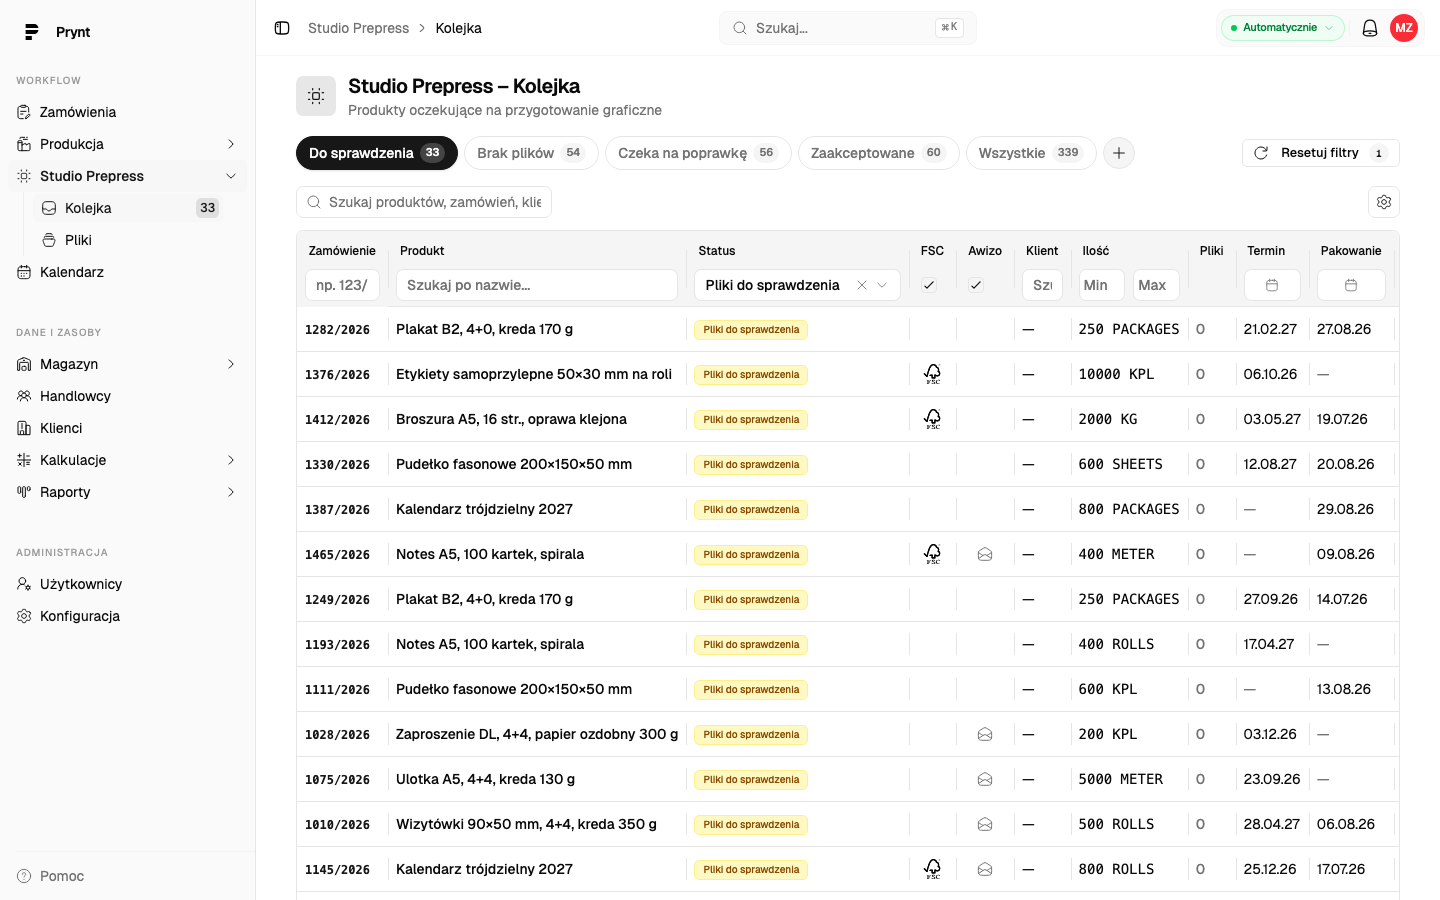Click FSC icon in row 1145/2026
1440x900 pixels.
[x=932, y=869]
